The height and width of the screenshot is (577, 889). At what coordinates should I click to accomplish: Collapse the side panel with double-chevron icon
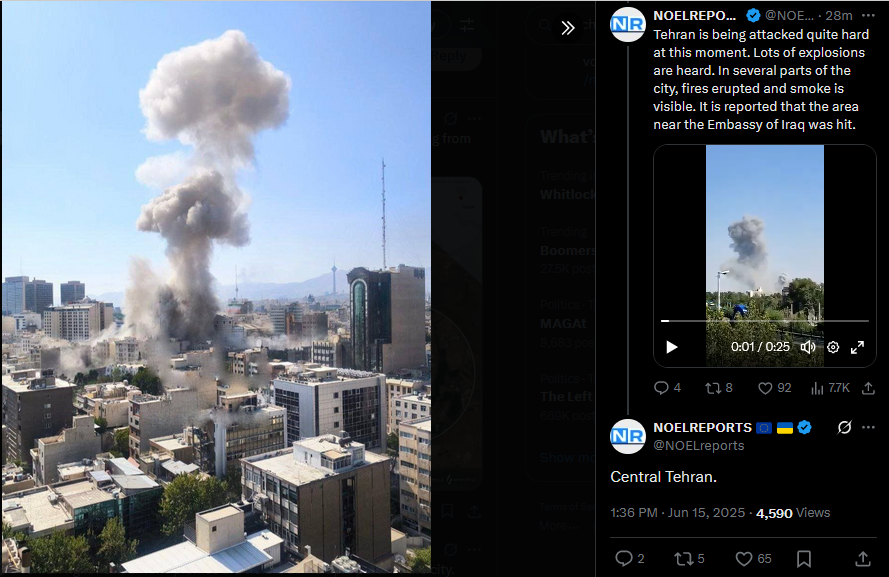(x=568, y=28)
